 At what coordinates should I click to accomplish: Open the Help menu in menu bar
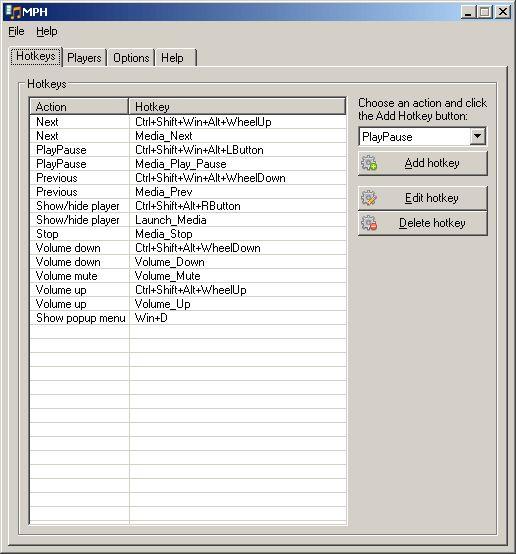47,31
